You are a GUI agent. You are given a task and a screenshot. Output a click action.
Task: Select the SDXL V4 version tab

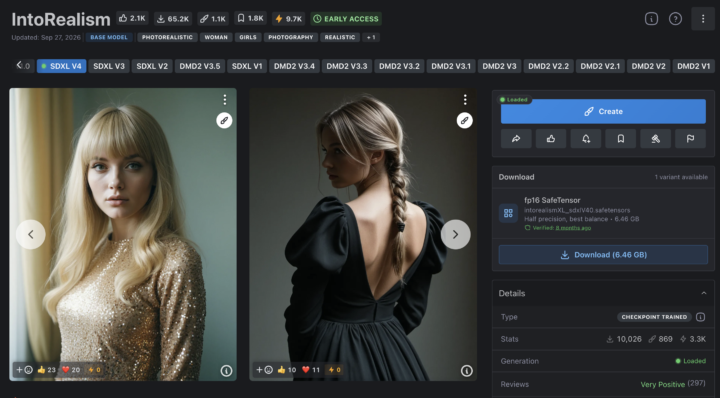[61, 66]
